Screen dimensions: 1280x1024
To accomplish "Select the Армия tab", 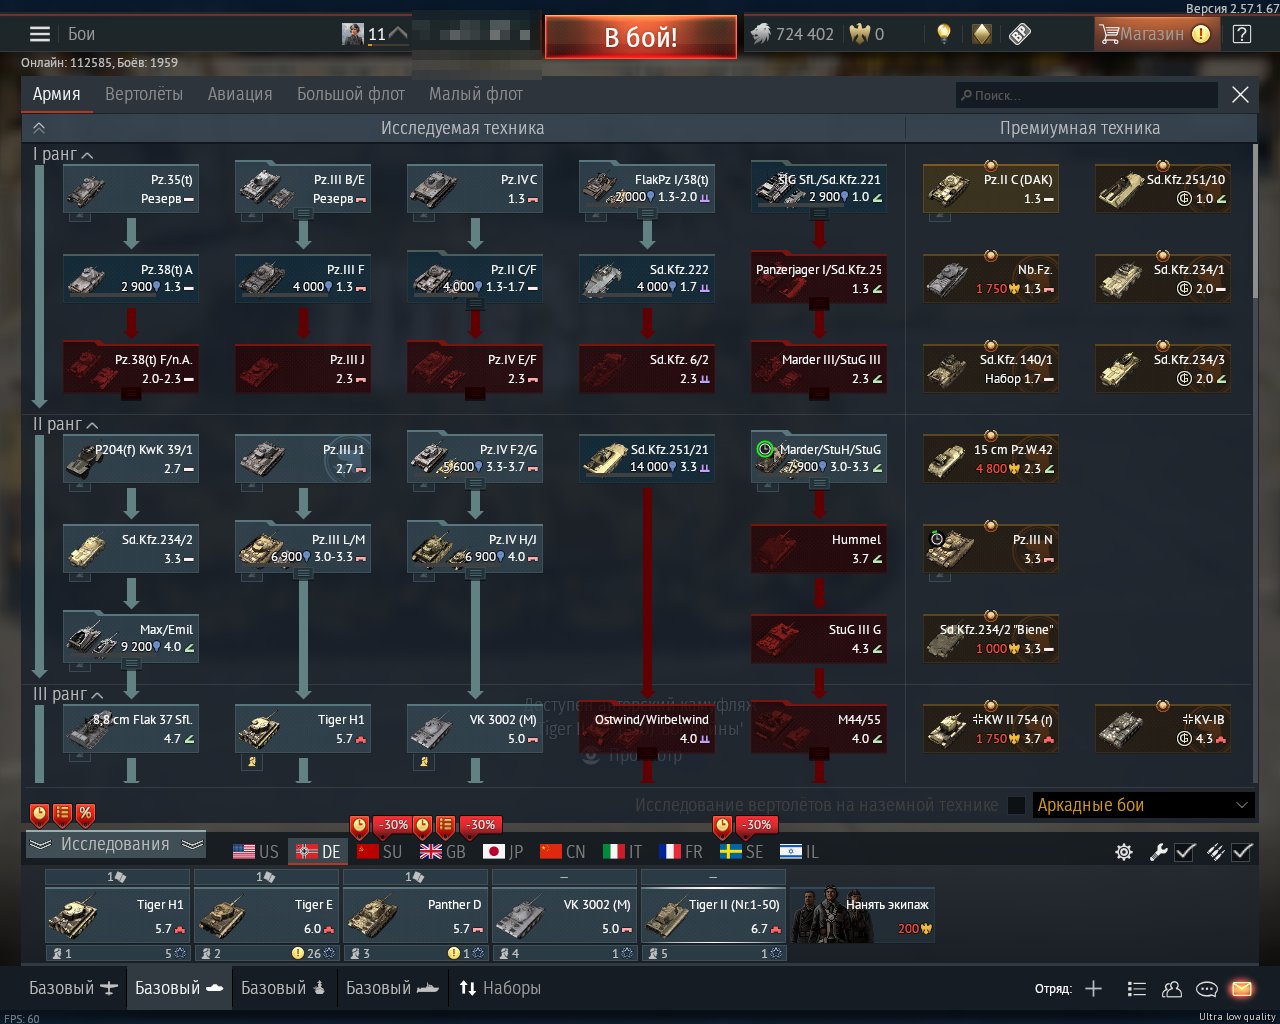I will 57,94.
